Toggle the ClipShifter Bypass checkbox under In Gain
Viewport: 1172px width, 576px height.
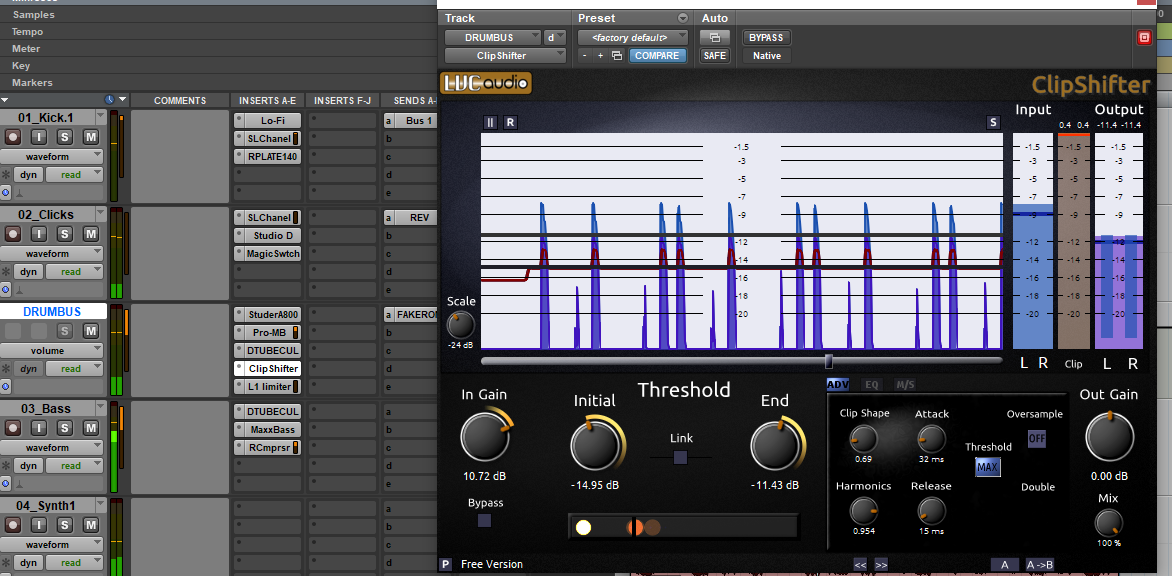coord(484,521)
